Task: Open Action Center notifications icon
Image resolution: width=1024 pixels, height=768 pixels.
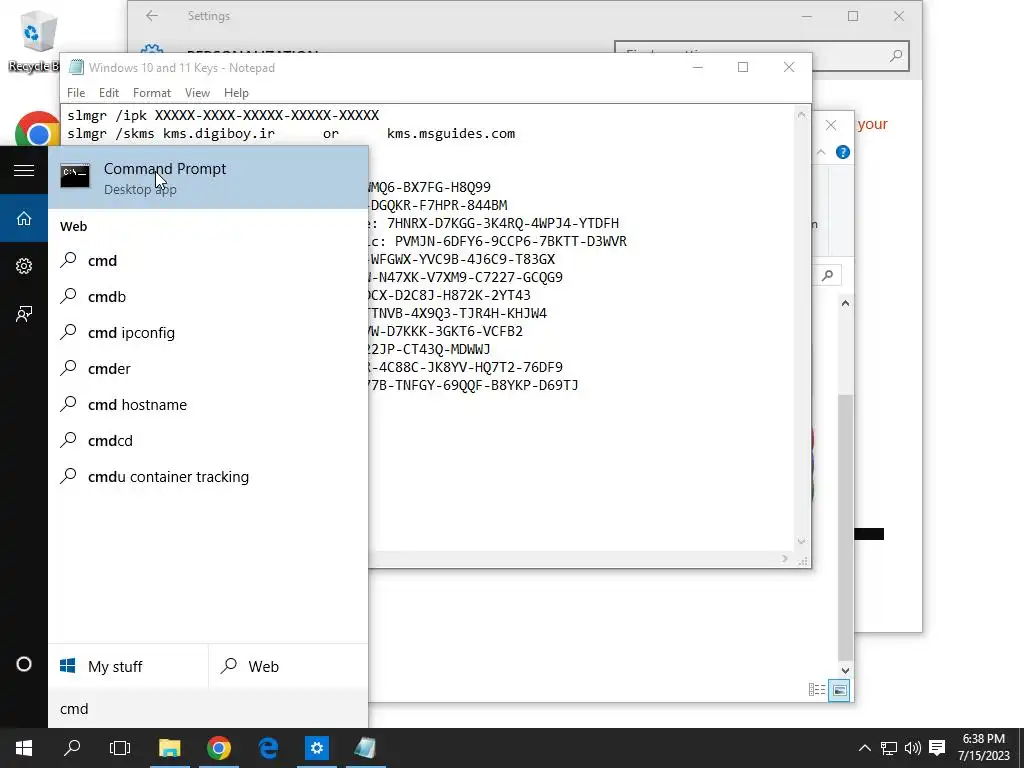Action: click(937, 748)
